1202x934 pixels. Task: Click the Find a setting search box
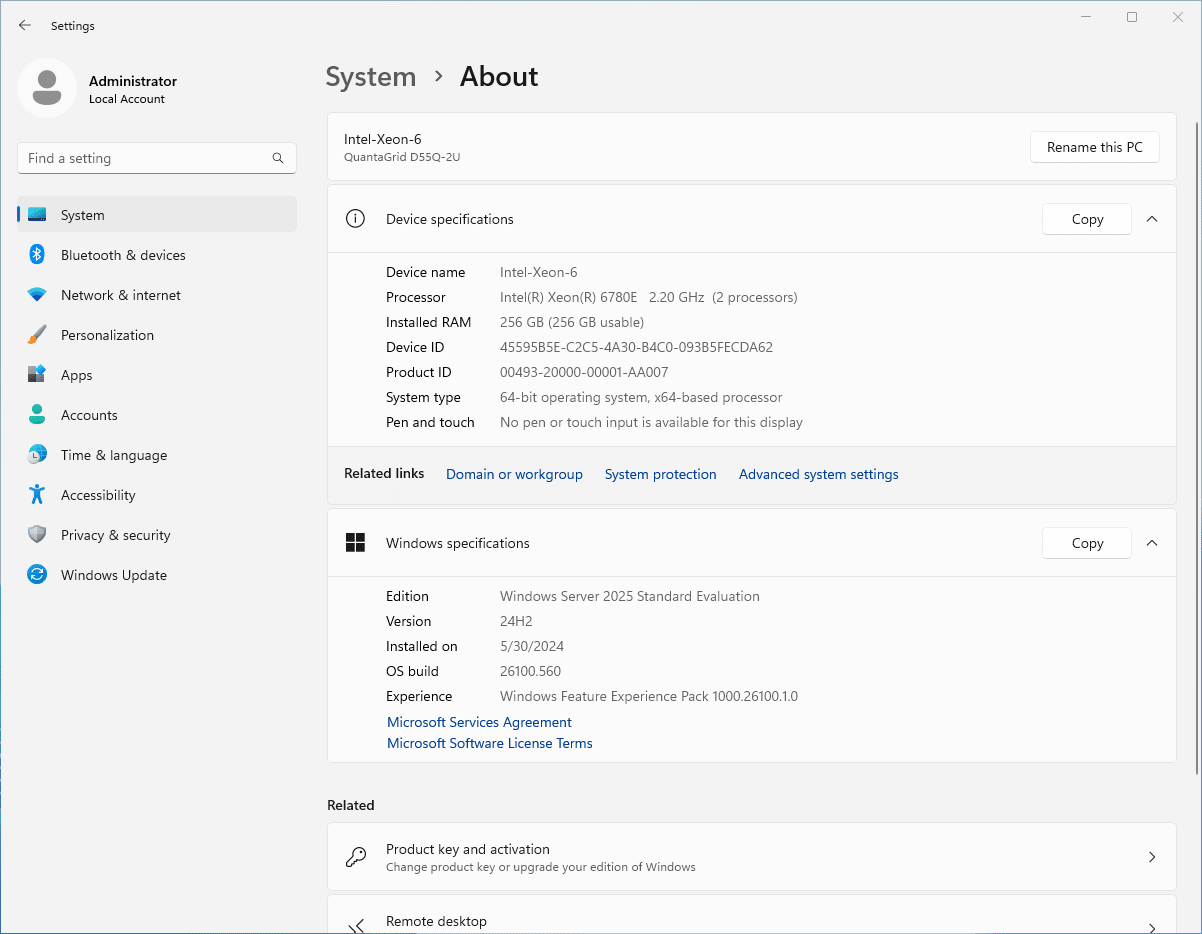[x=157, y=158]
